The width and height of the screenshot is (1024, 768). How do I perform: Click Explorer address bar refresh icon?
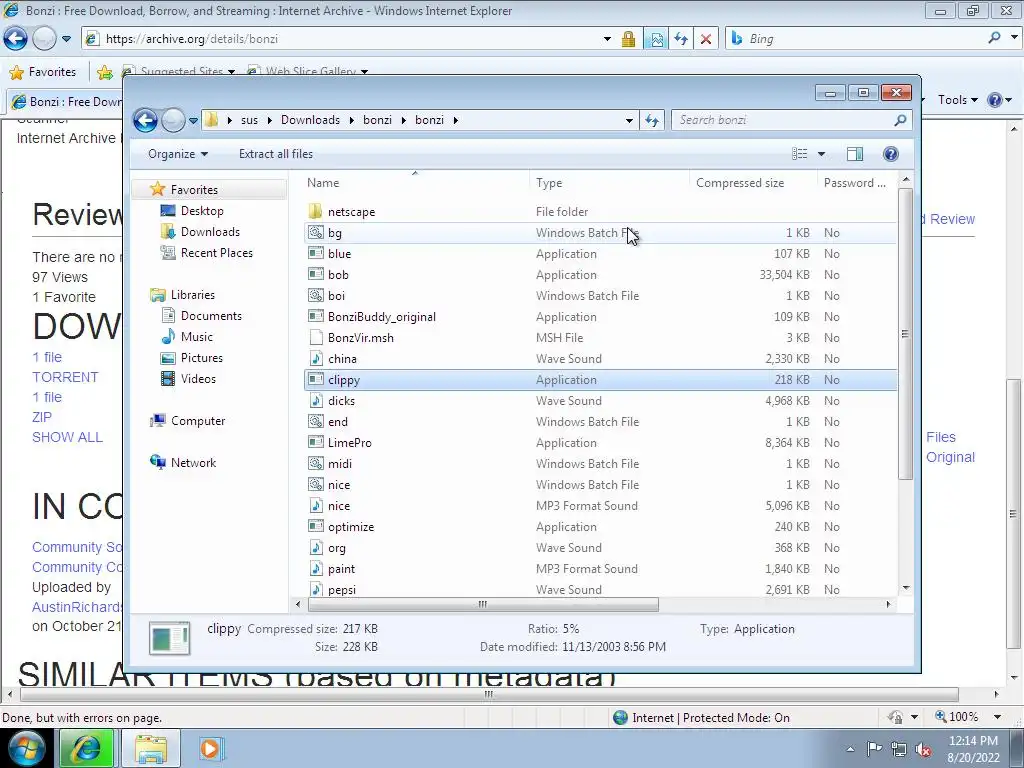pos(652,120)
